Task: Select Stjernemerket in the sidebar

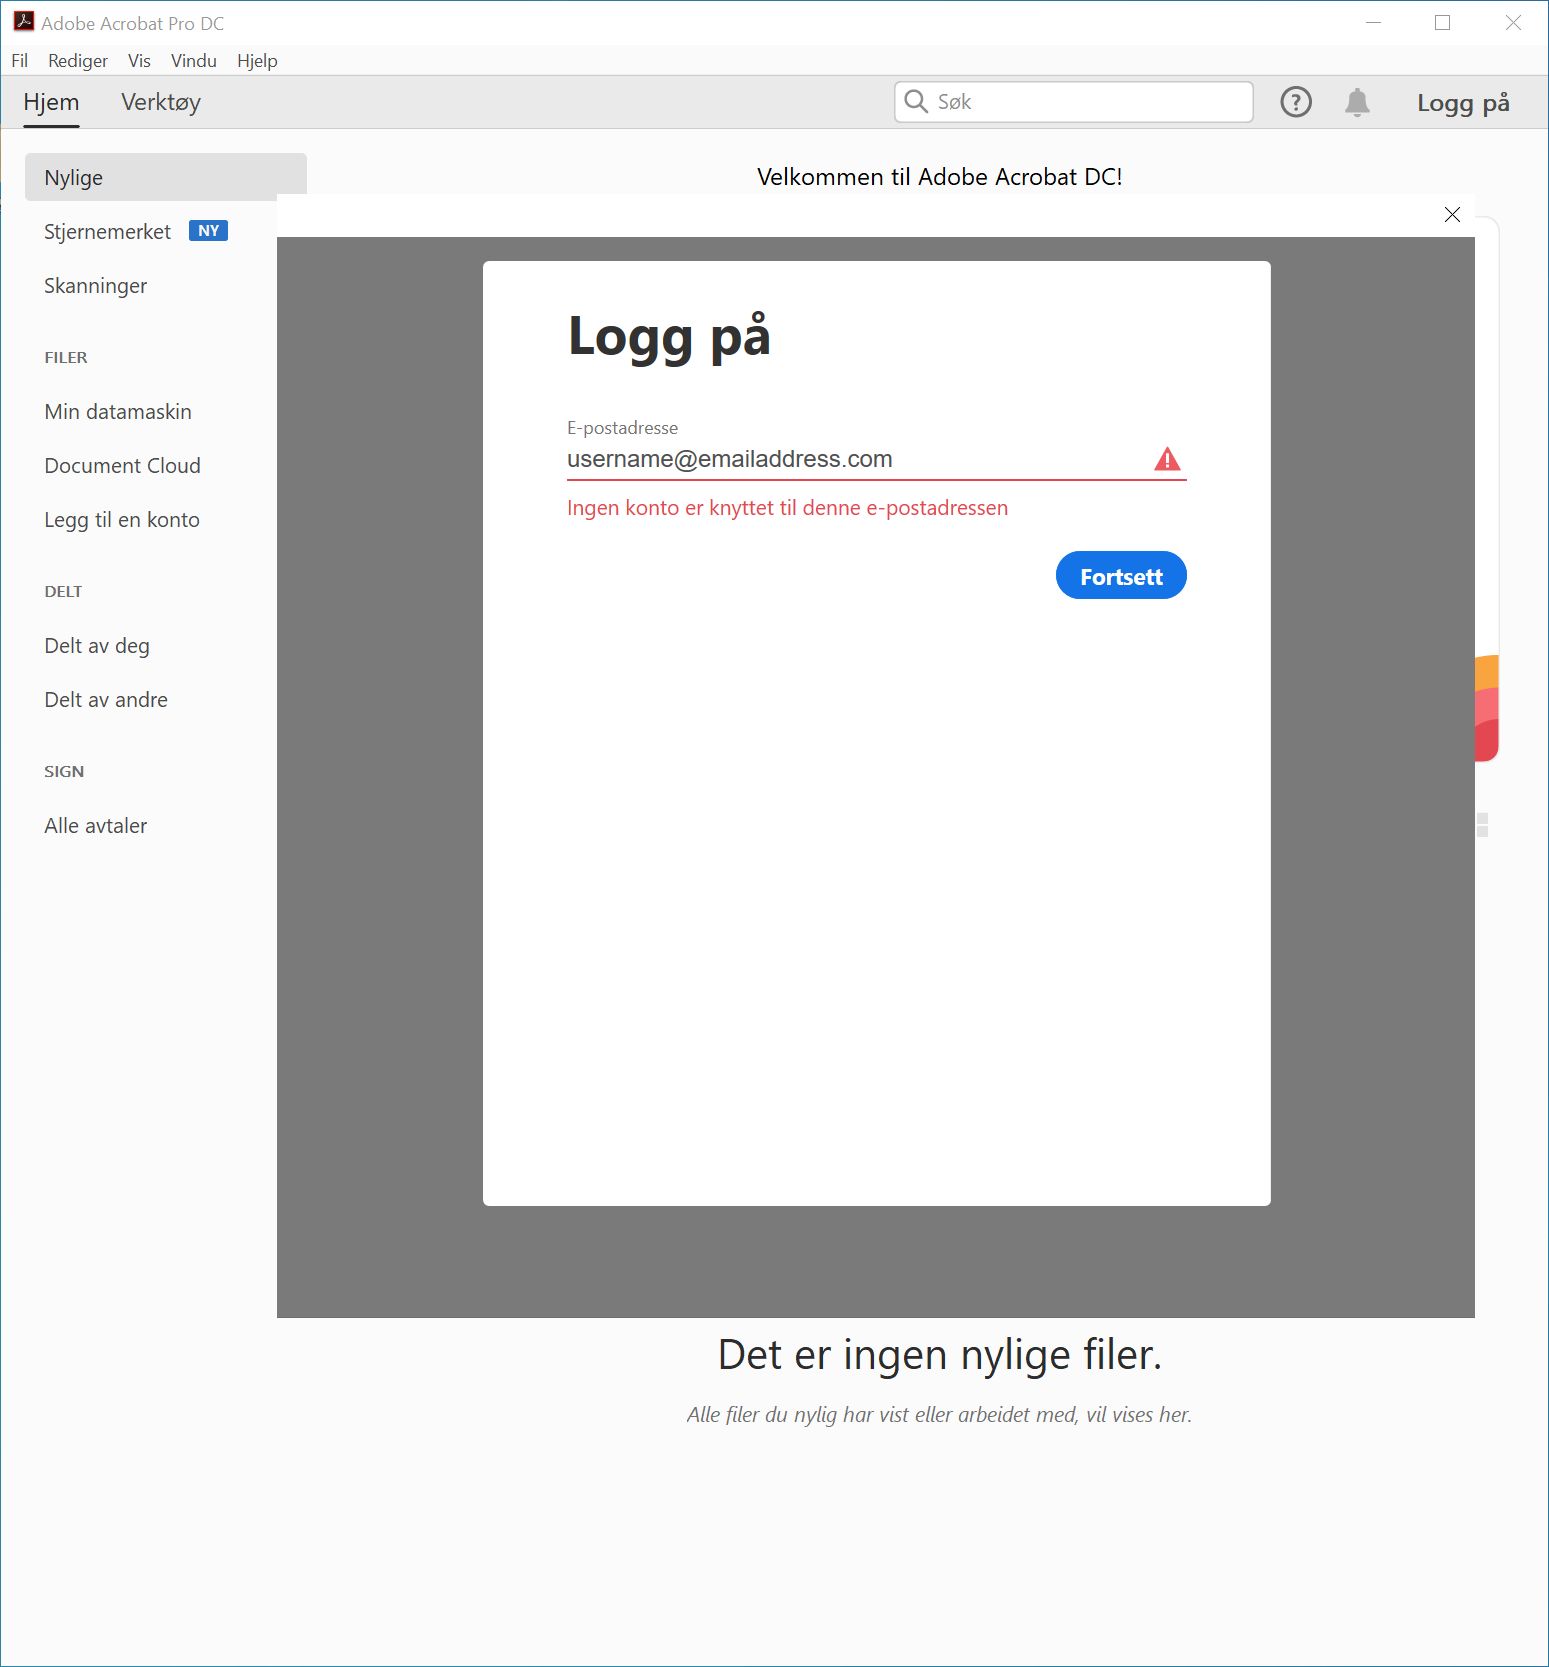Action: pos(107,232)
